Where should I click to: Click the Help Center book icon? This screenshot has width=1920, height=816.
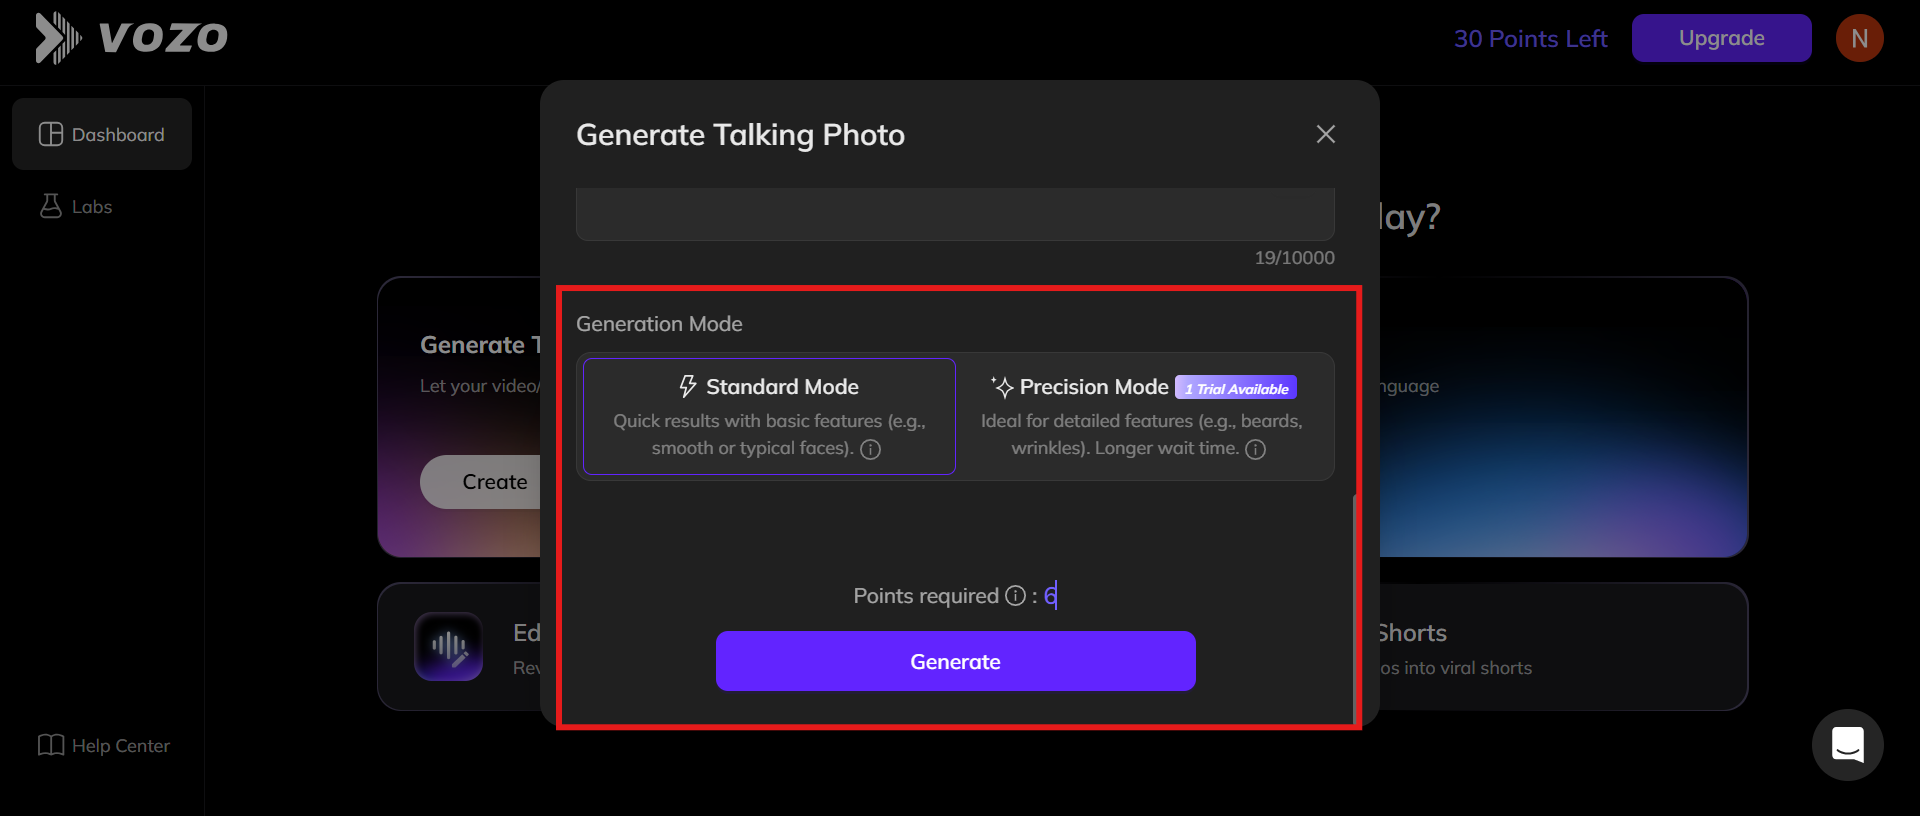point(50,745)
